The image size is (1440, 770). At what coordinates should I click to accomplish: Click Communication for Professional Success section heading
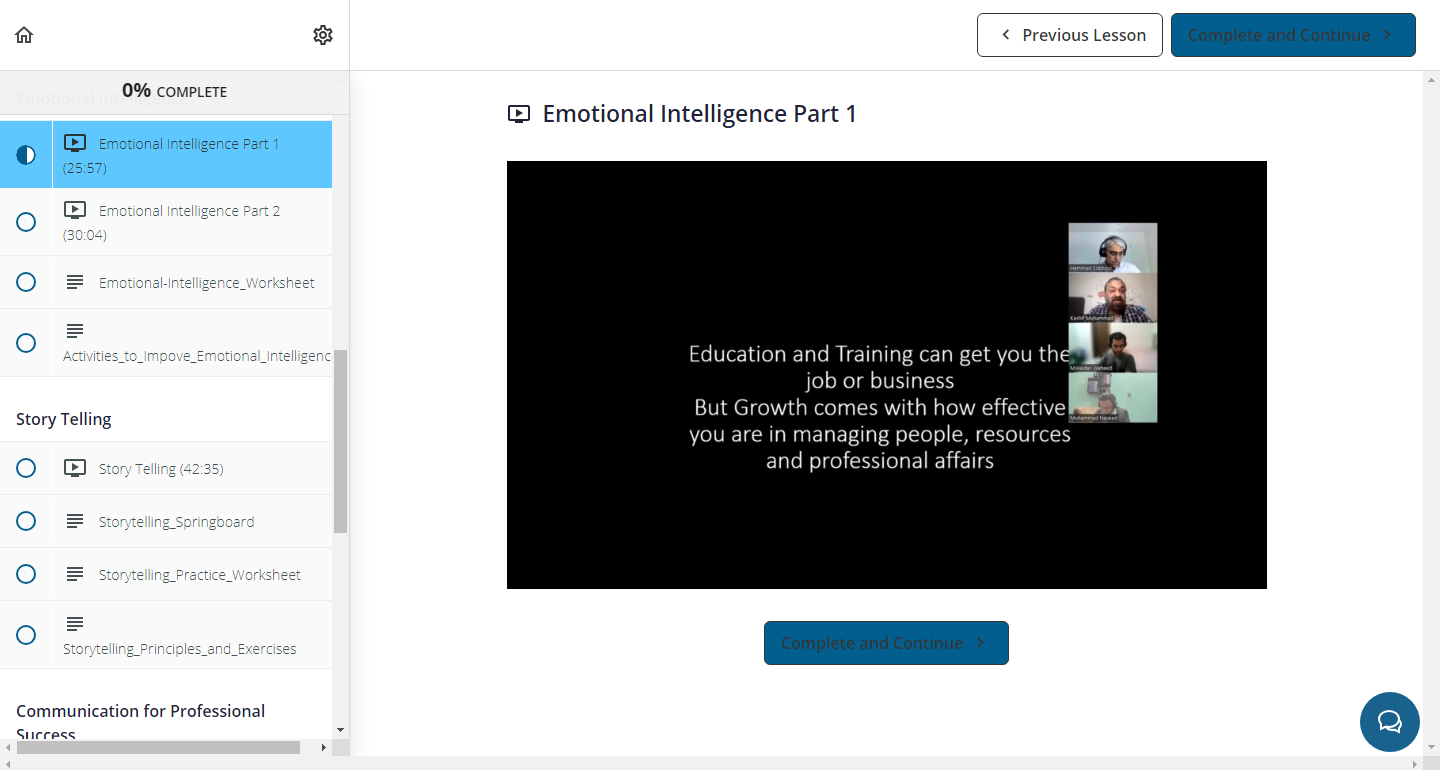click(141, 722)
